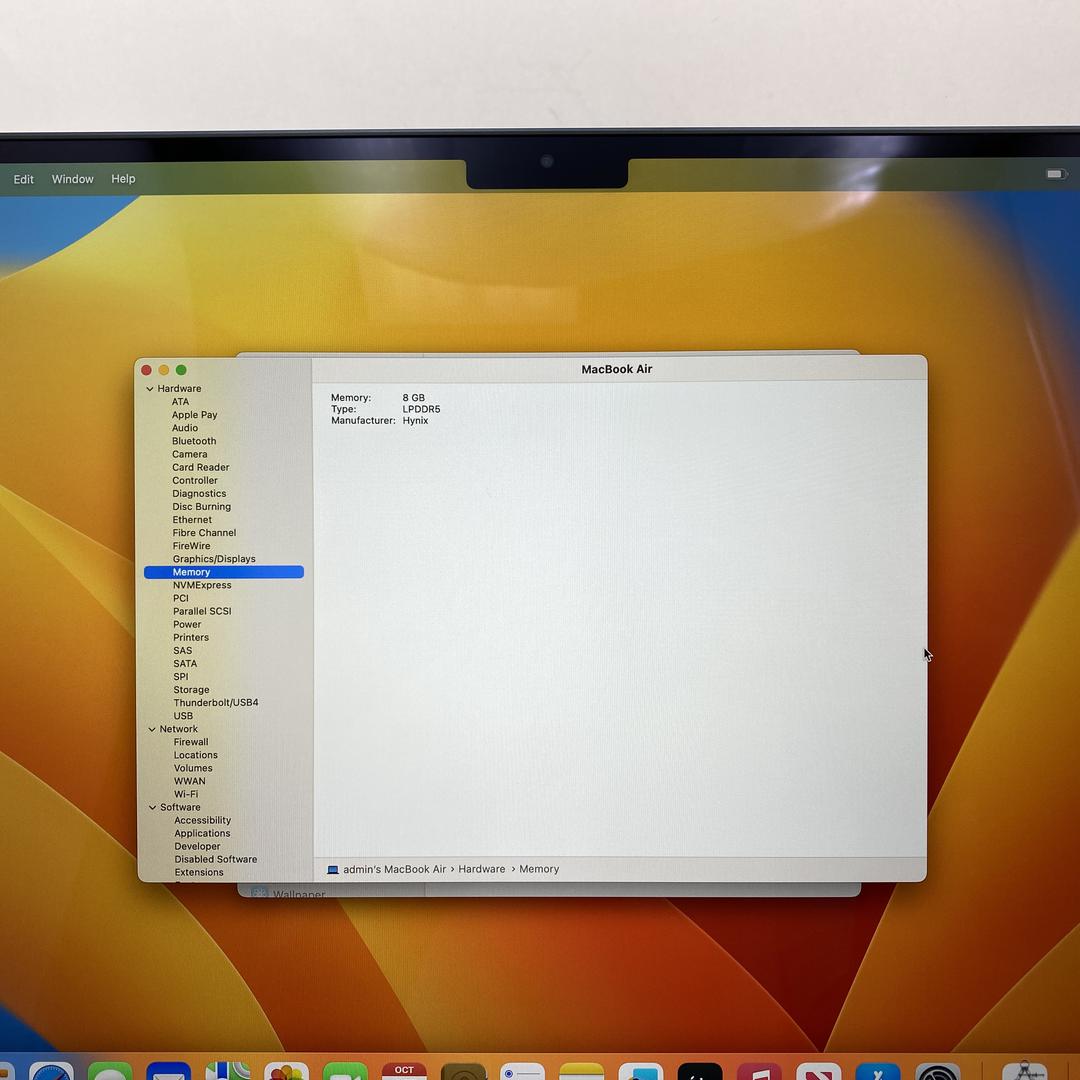Collapse the Hardware section

pos(150,389)
